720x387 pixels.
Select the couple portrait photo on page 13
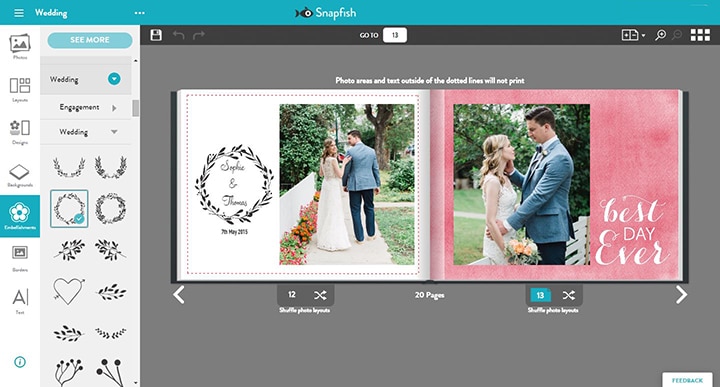[x=522, y=185]
